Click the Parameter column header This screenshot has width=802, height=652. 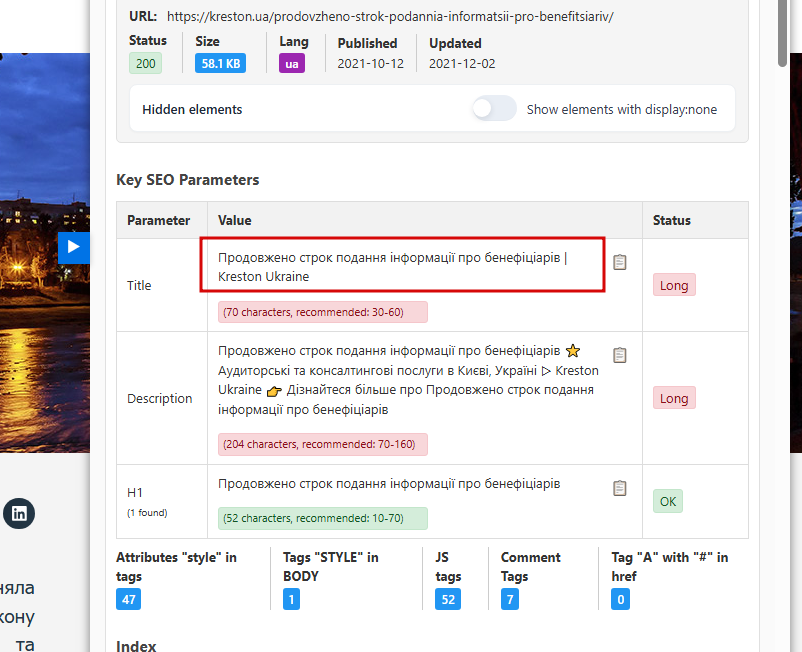click(159, 220)
